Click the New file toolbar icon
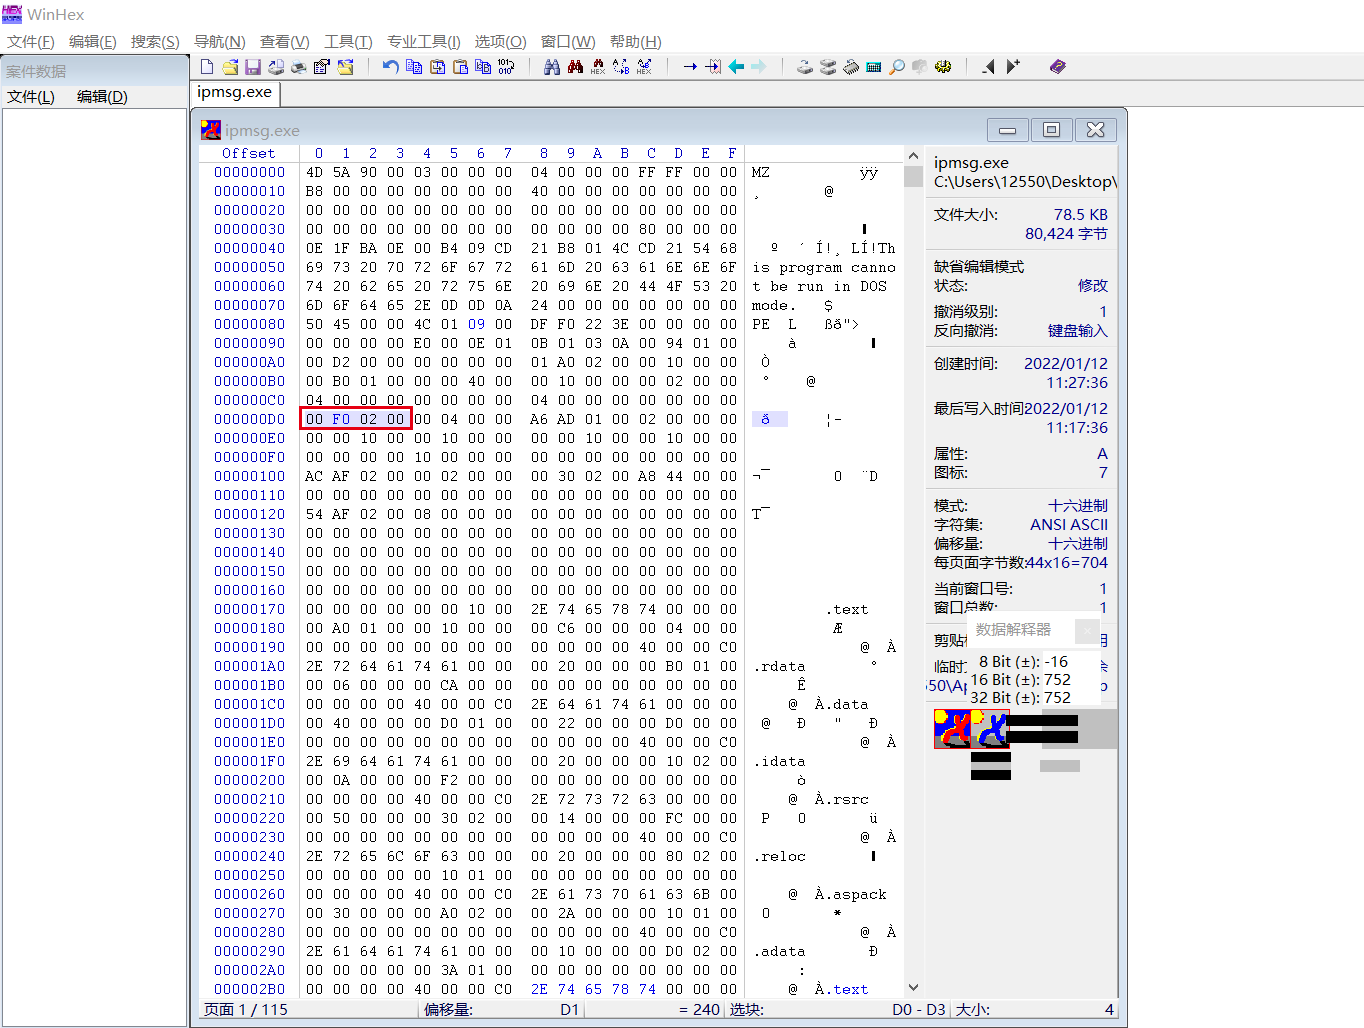This screenshot has width=1364, height=1028. click(x=207, y=67)
